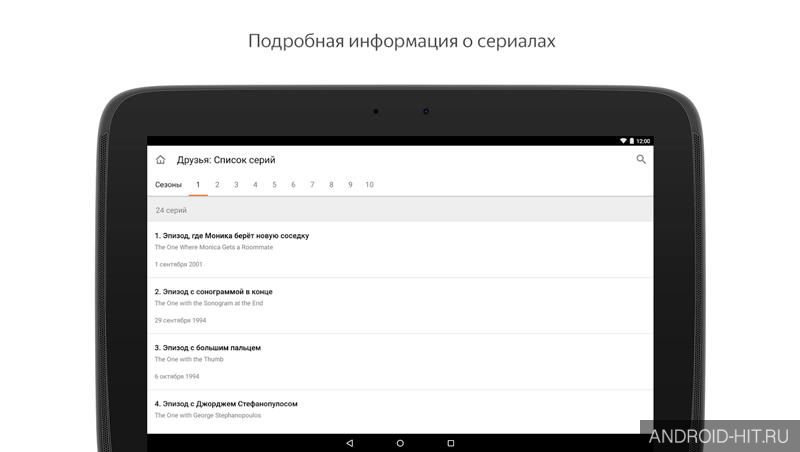Screen dimensions: 800x452
Task: Click the date '1 сентября 2001'
Action: (179, 264)
